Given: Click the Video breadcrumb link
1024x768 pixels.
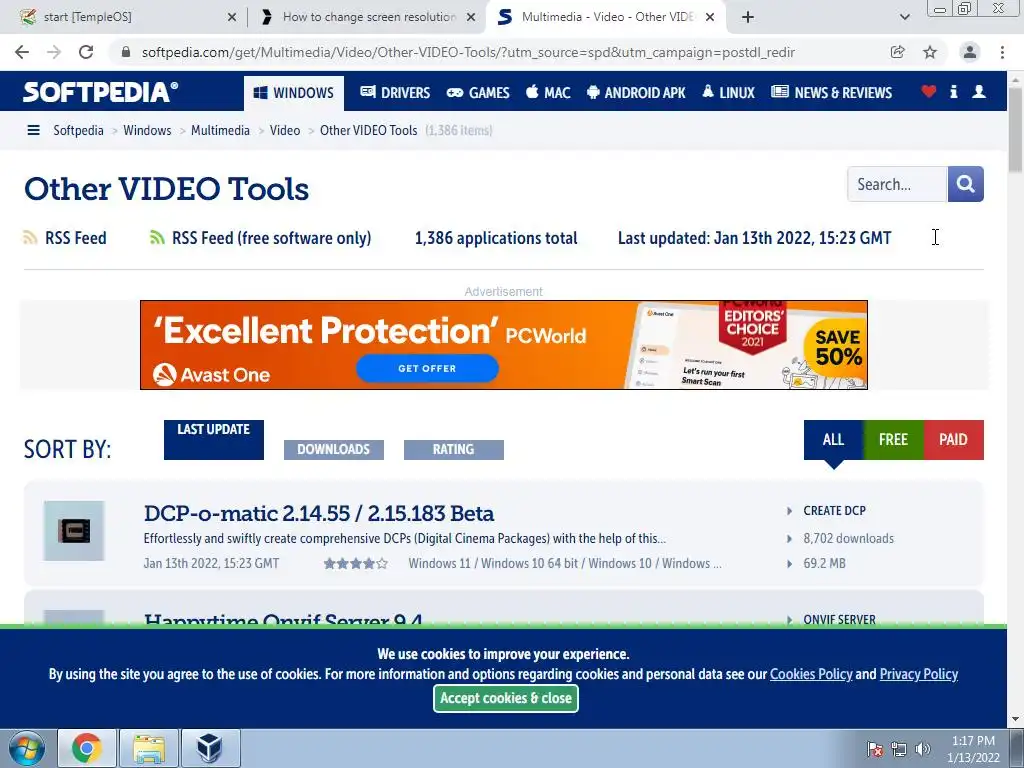Looking at the screenshot, I should [x=285, y=130].
